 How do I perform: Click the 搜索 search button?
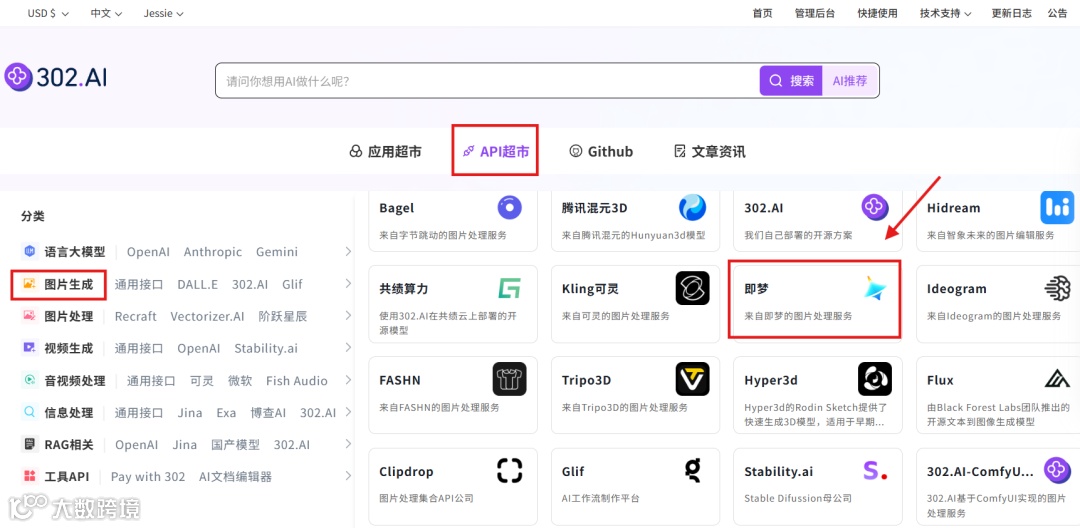tap(791, 81)
